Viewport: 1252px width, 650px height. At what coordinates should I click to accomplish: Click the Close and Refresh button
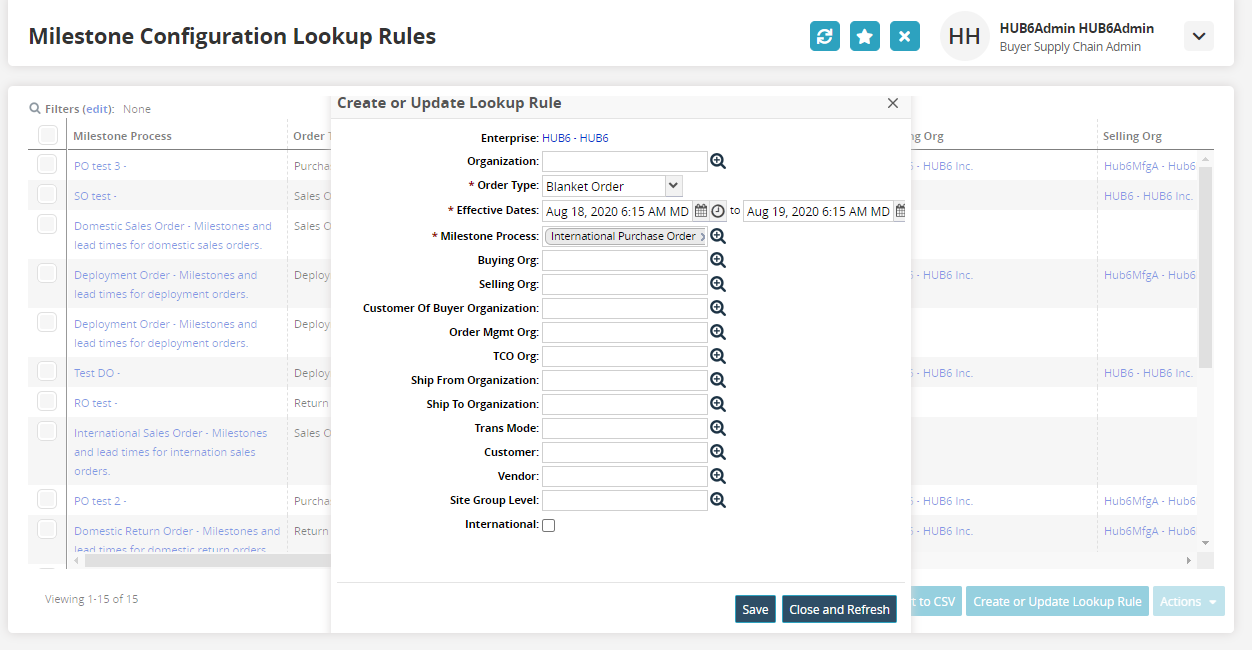pos(839,609)
